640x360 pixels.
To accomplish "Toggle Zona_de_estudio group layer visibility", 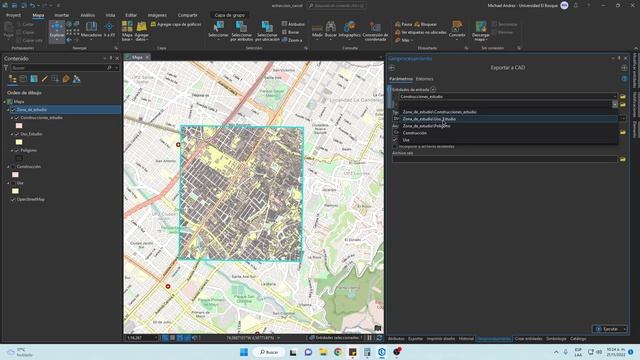I will pos(13,110).
